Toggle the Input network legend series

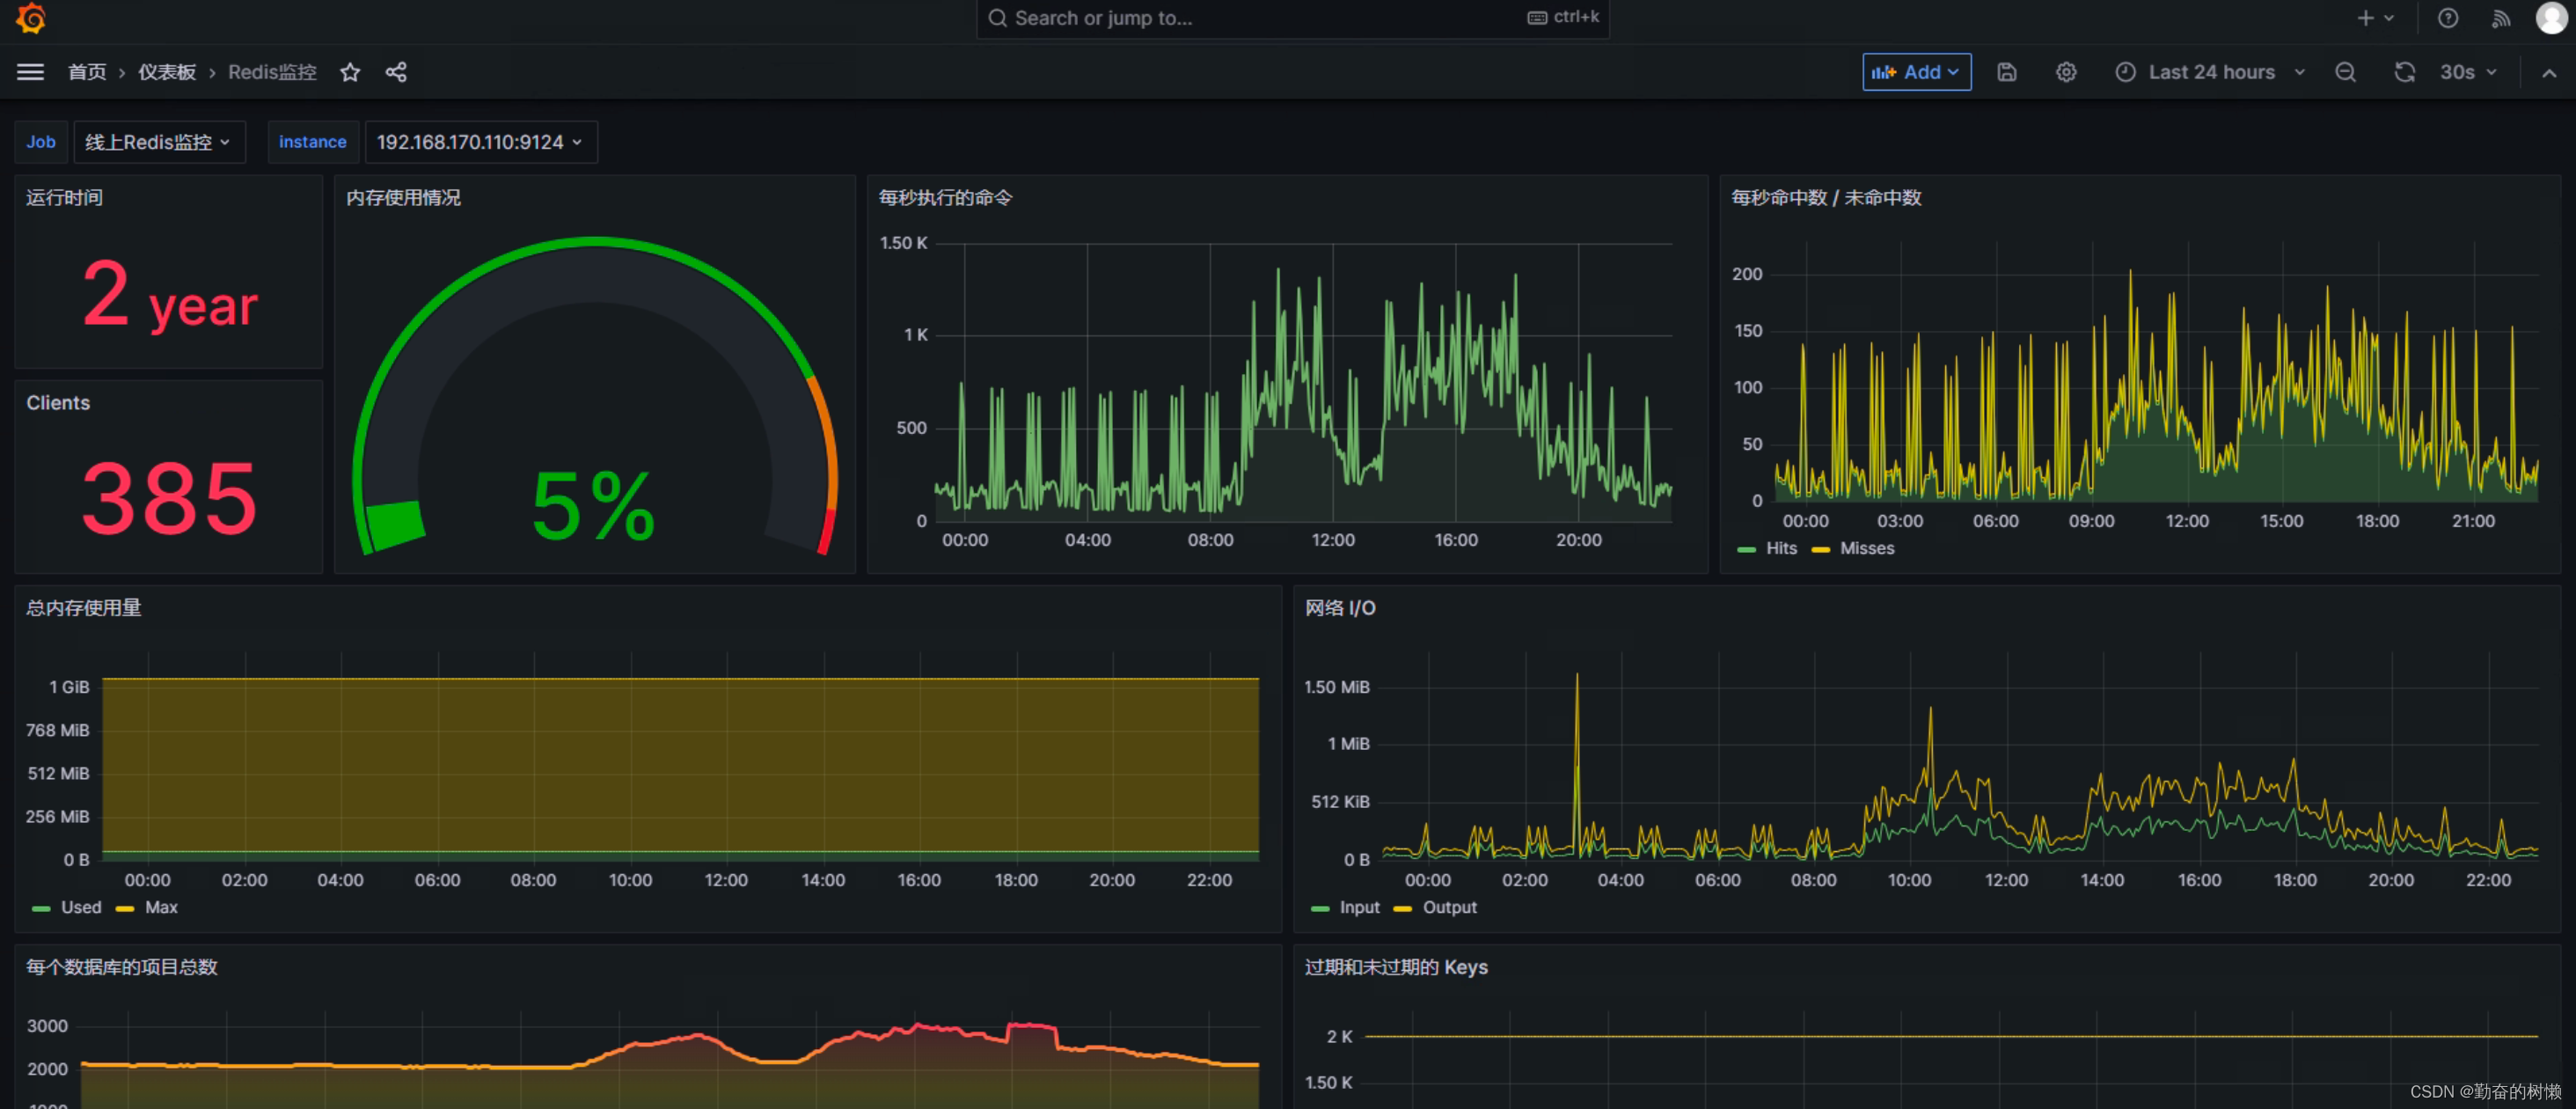pyautogui.click(x=1359, y=907)
